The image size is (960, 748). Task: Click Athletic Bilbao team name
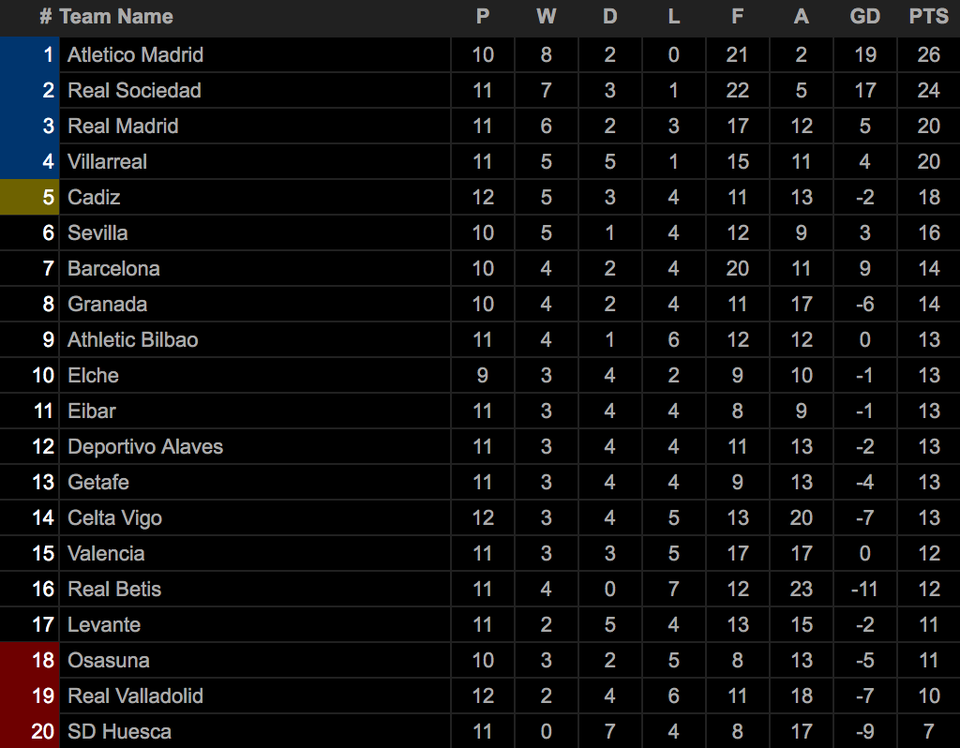[133, 340]
